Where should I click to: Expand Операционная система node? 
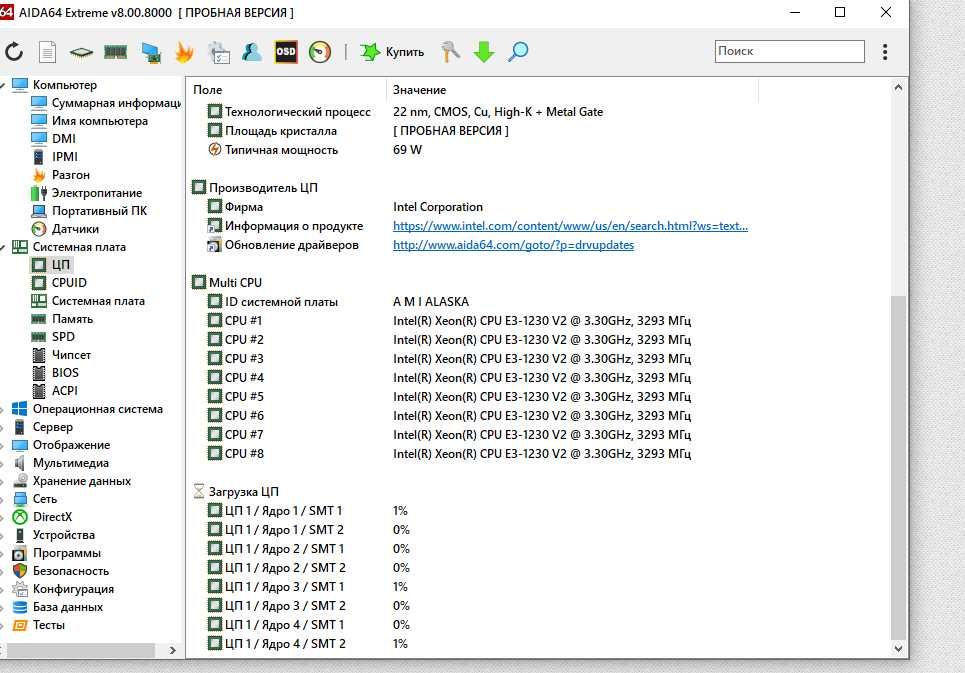click(x=2, y=409)
